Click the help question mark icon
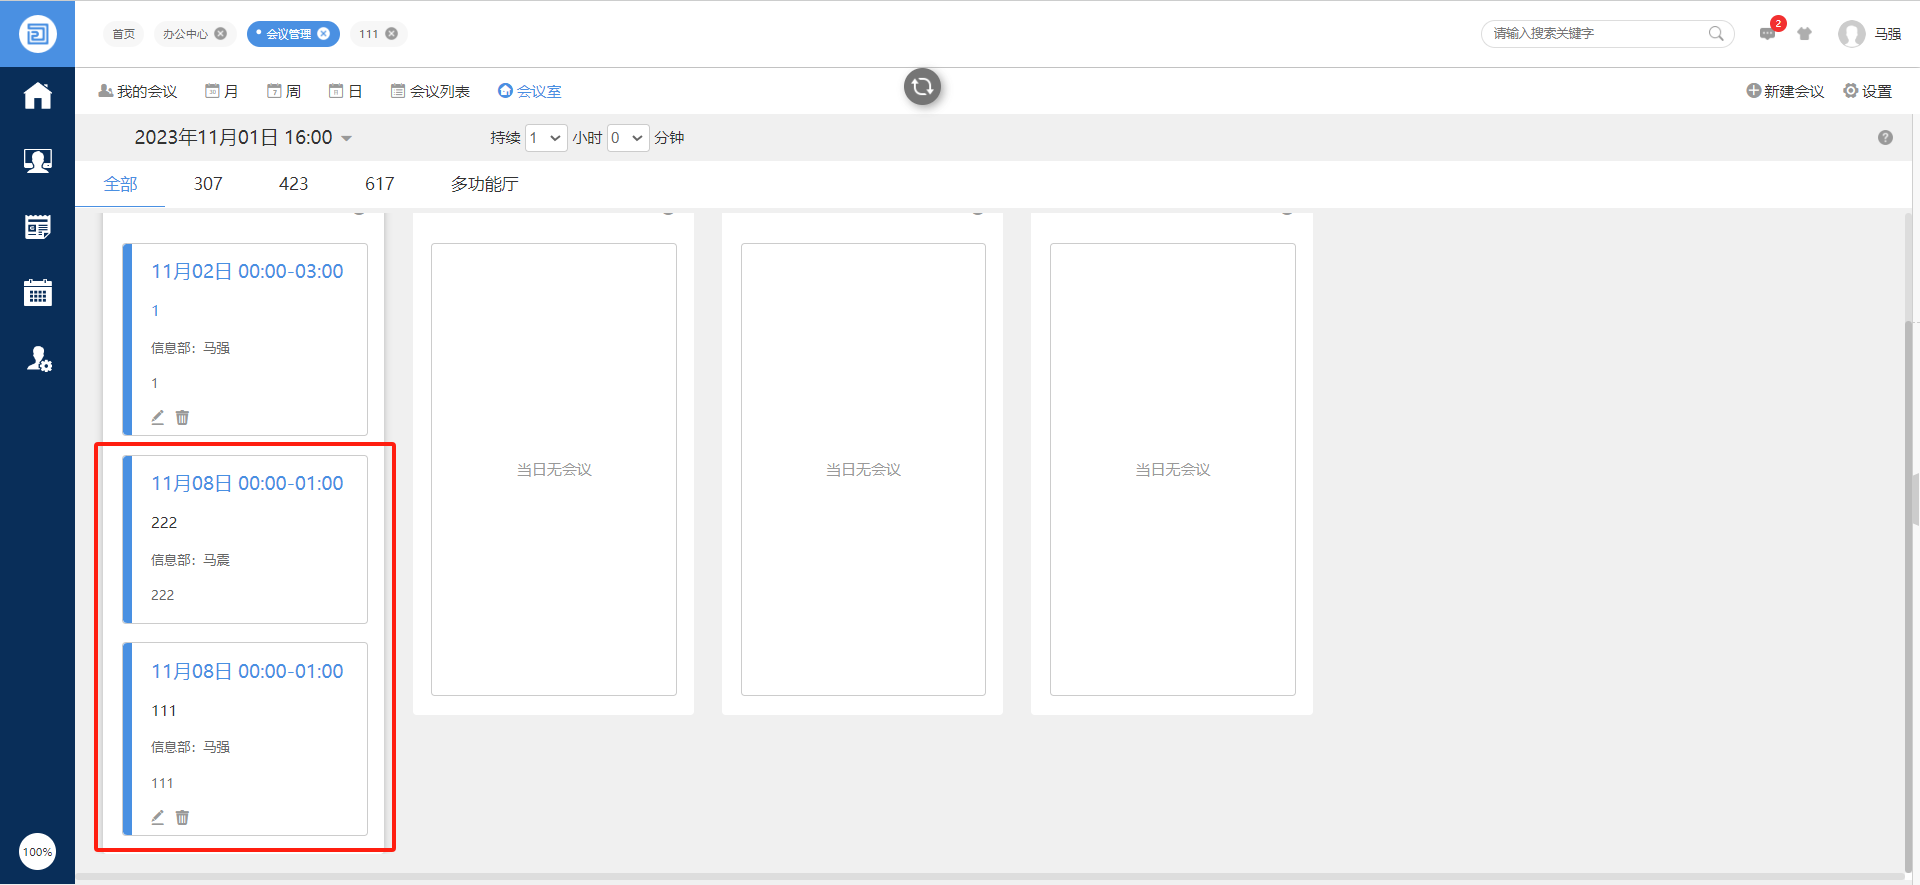The width and height of the screenshot is (1920, 885). [1885, 138]
